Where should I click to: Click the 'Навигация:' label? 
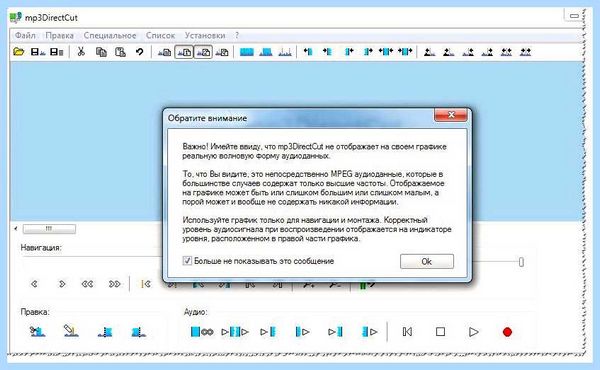point(41,248)
